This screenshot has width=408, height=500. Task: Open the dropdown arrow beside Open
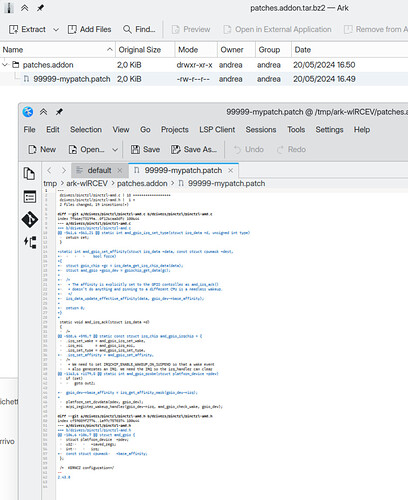[115, 150]
